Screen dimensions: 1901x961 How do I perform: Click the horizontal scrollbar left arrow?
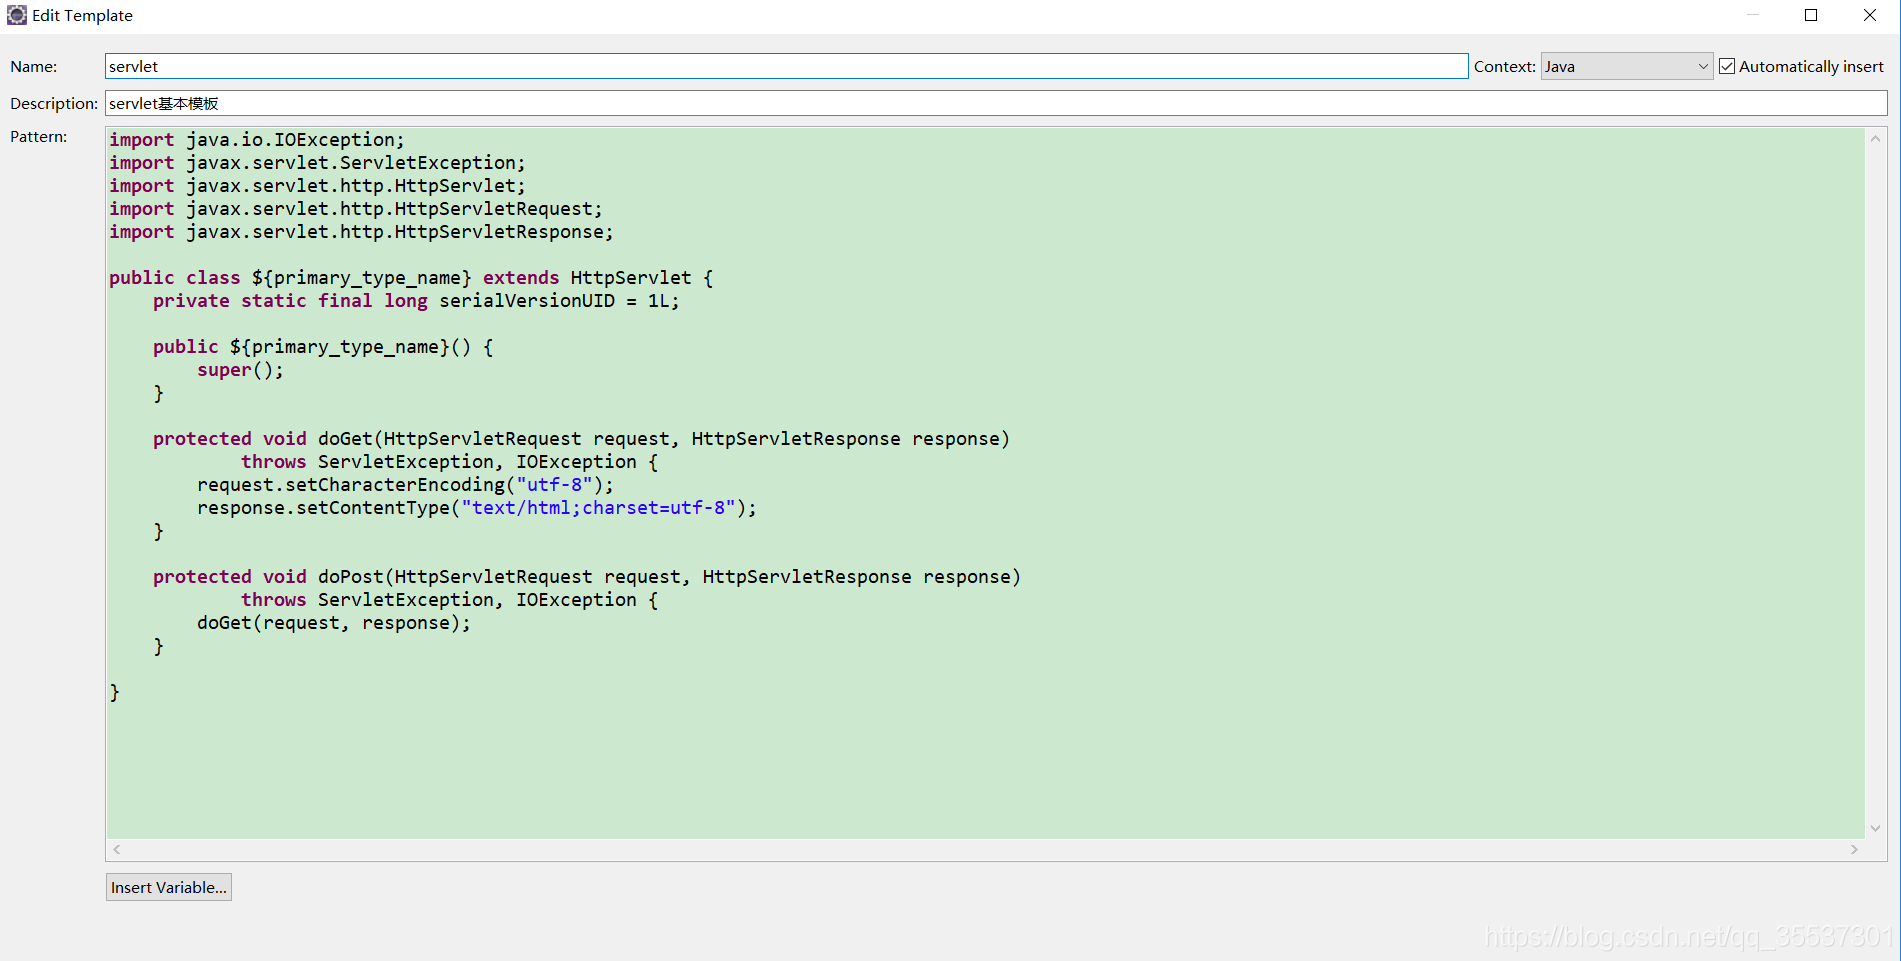(x=117, y=849)
